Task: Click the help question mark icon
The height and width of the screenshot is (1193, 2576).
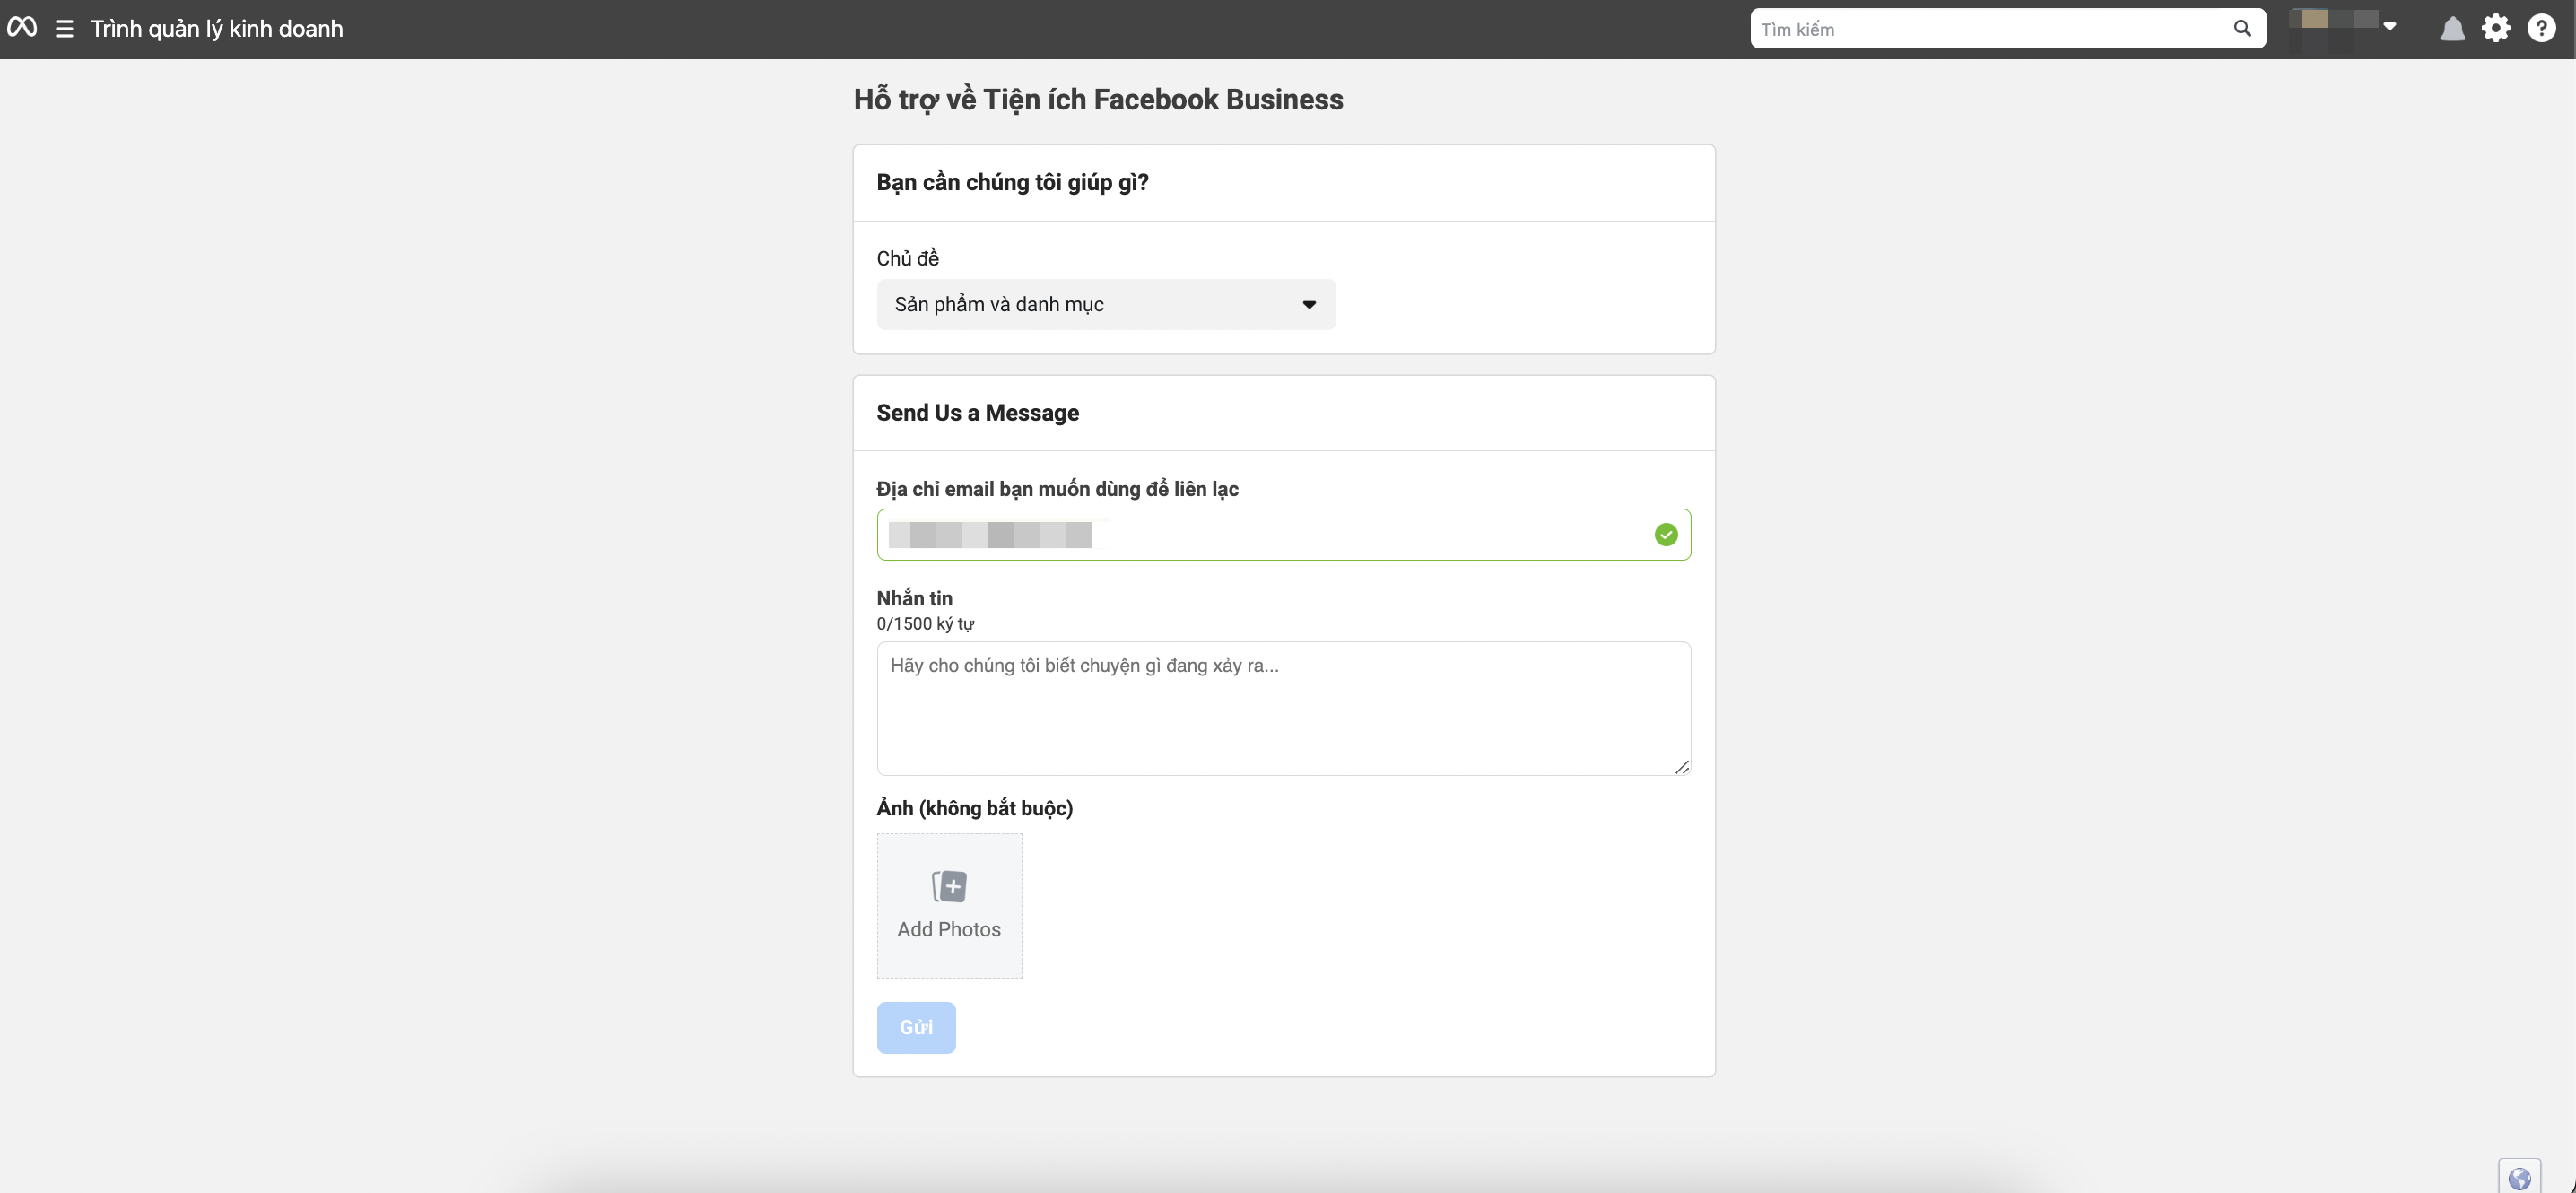Action: pos(2541,29)
